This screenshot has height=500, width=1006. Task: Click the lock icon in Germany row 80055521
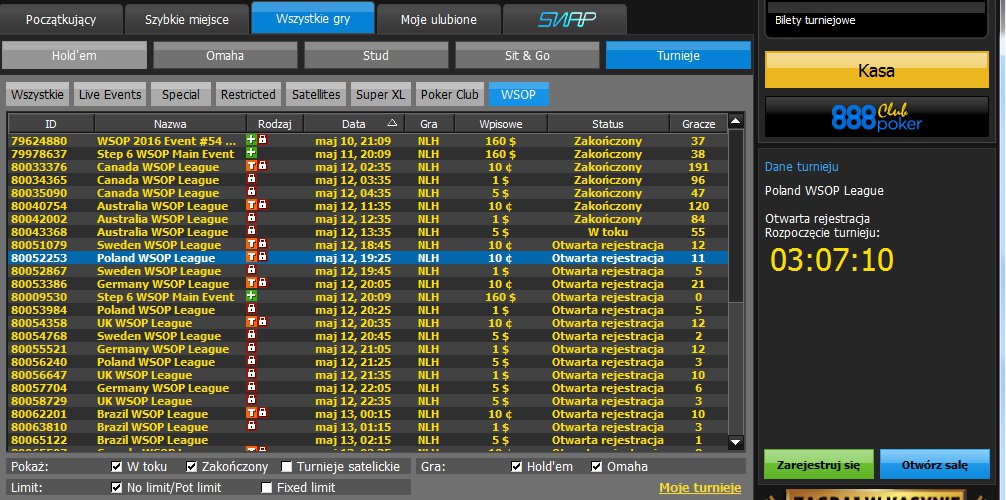click(x=252, y=349)
